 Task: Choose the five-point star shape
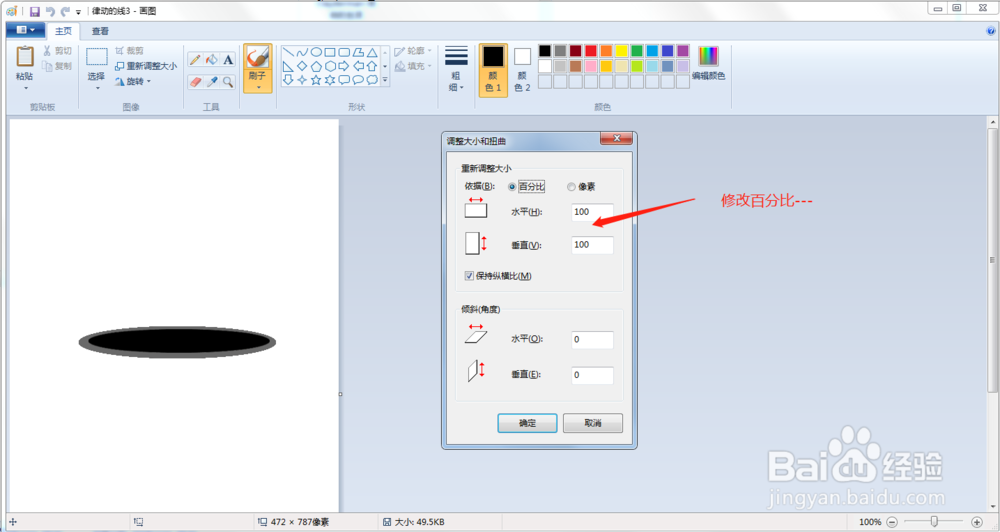[316, 80]
